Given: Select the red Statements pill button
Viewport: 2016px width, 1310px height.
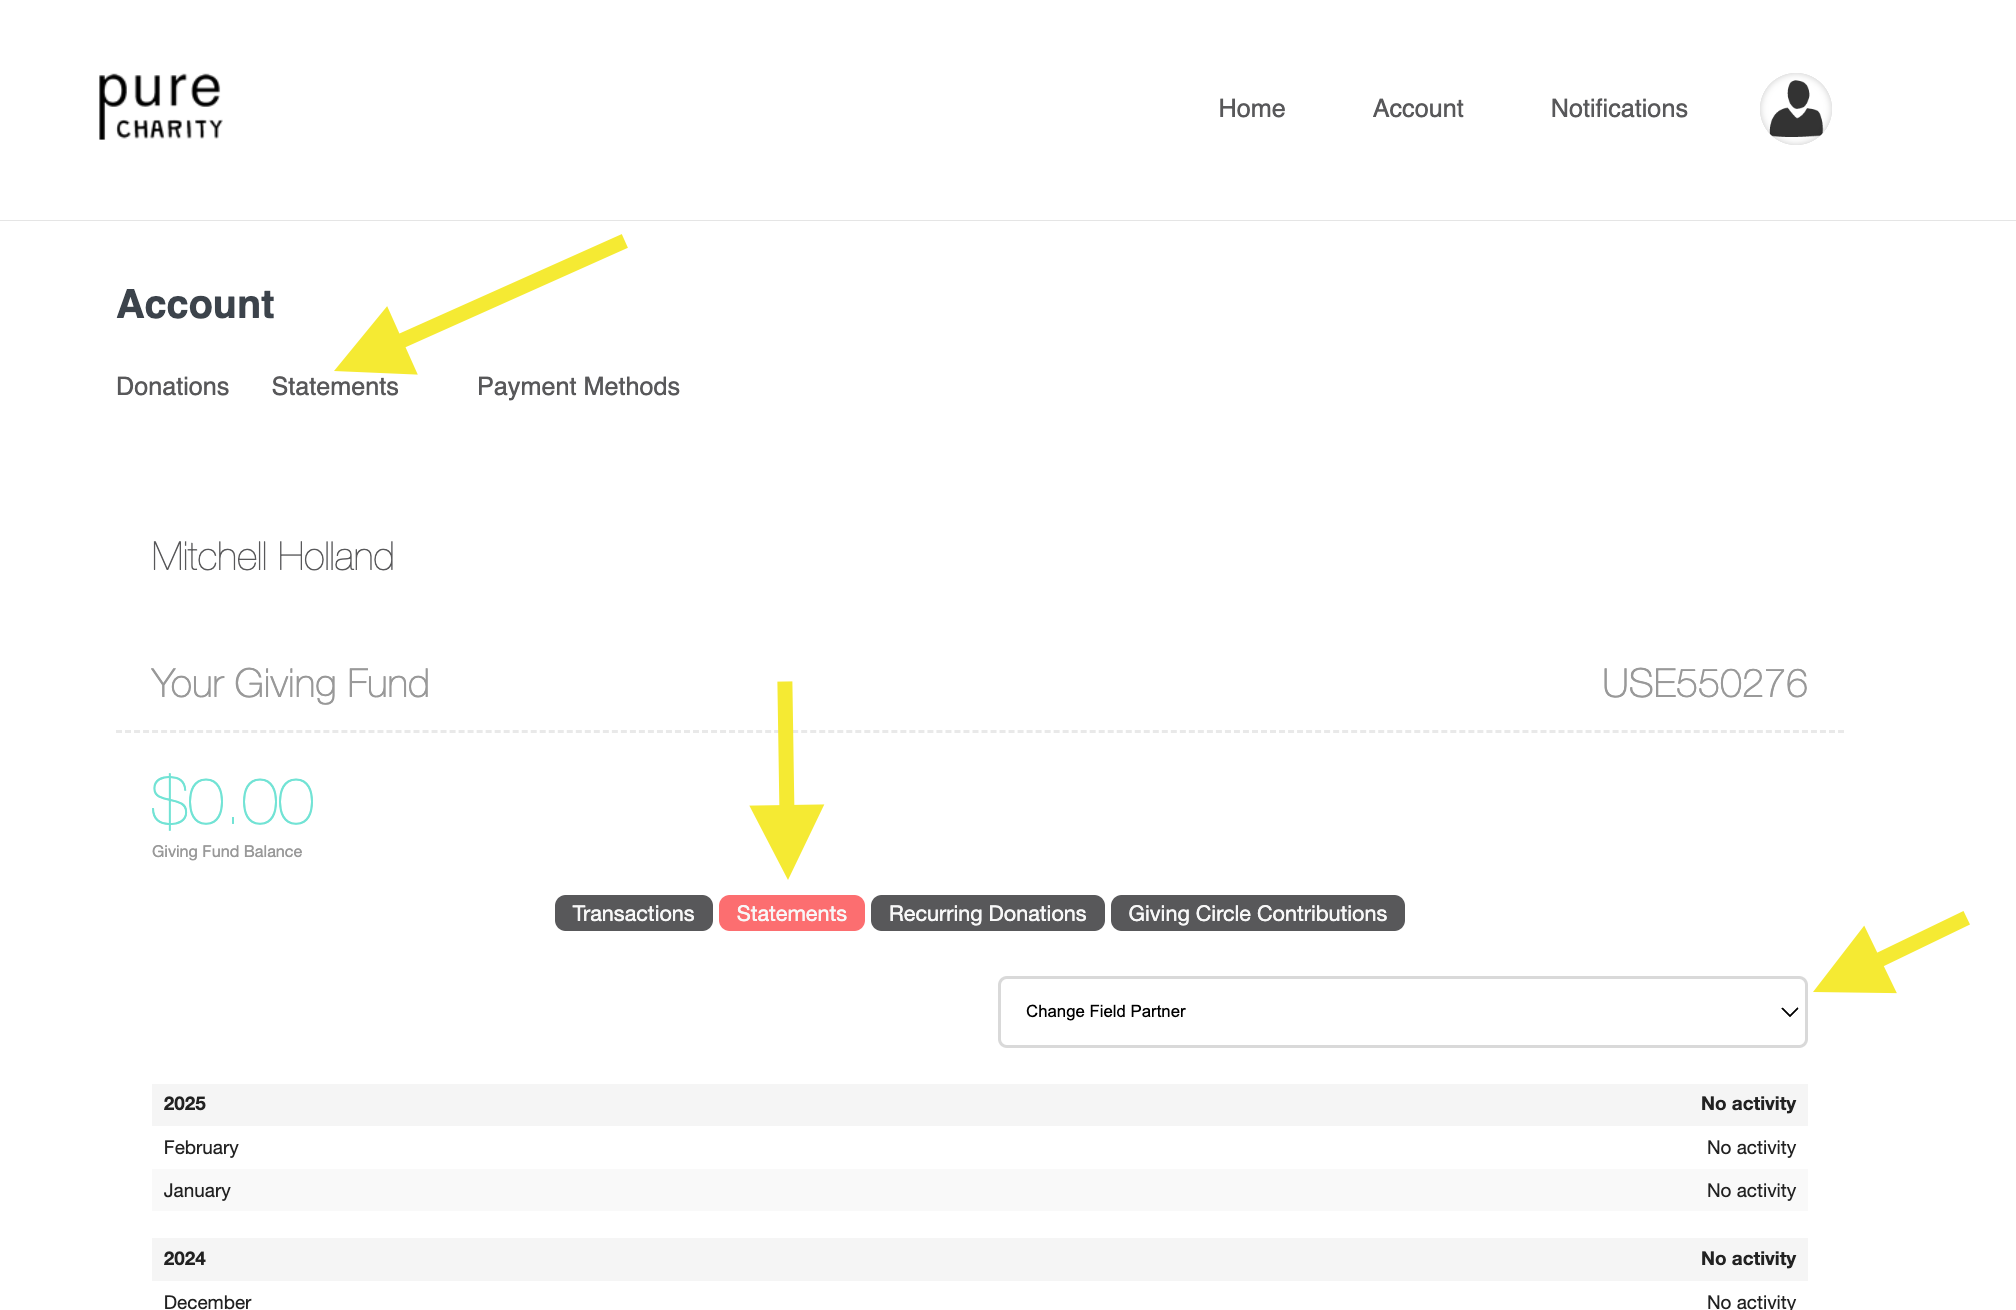Looking at the screenshot, I should tap(791, 913).
